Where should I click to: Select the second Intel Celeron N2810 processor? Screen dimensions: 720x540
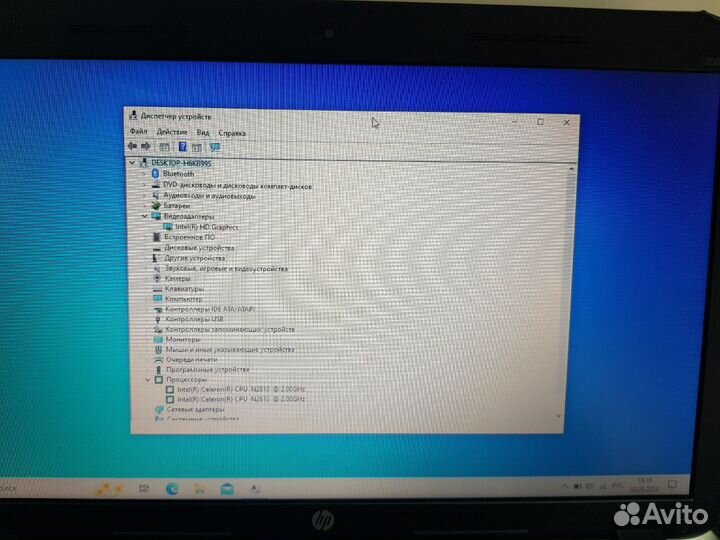click(236, 399)
